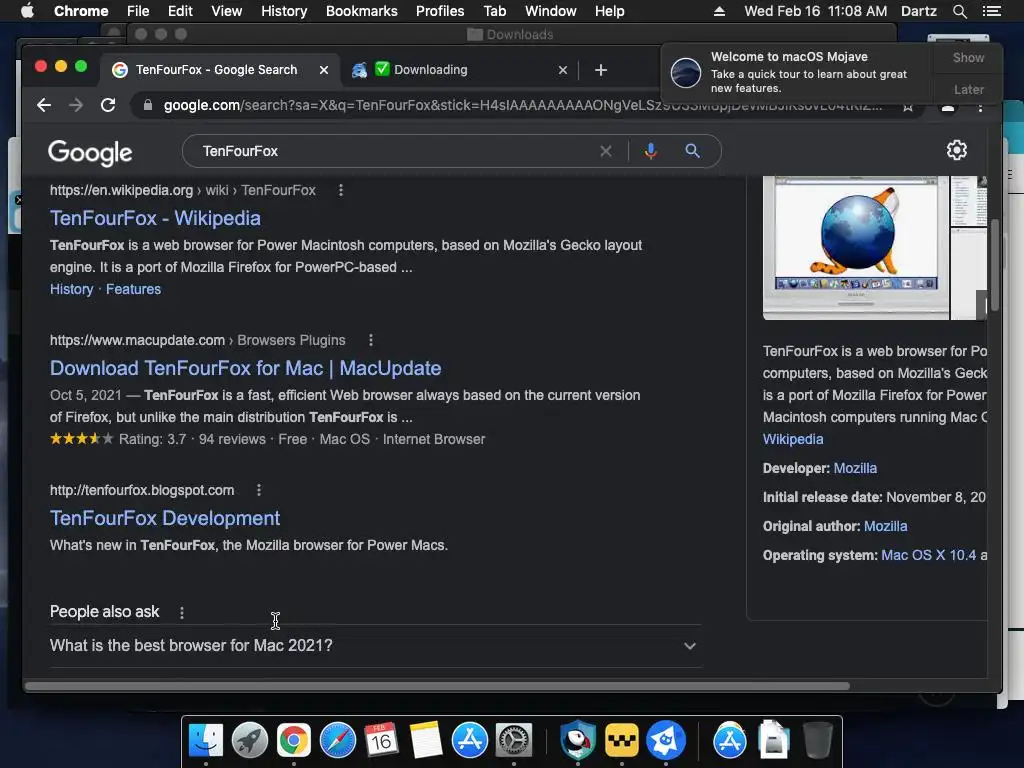Clear the search box with X
Image resolution: width=1024 pixels, height=768 pixels.
(605, 152)
